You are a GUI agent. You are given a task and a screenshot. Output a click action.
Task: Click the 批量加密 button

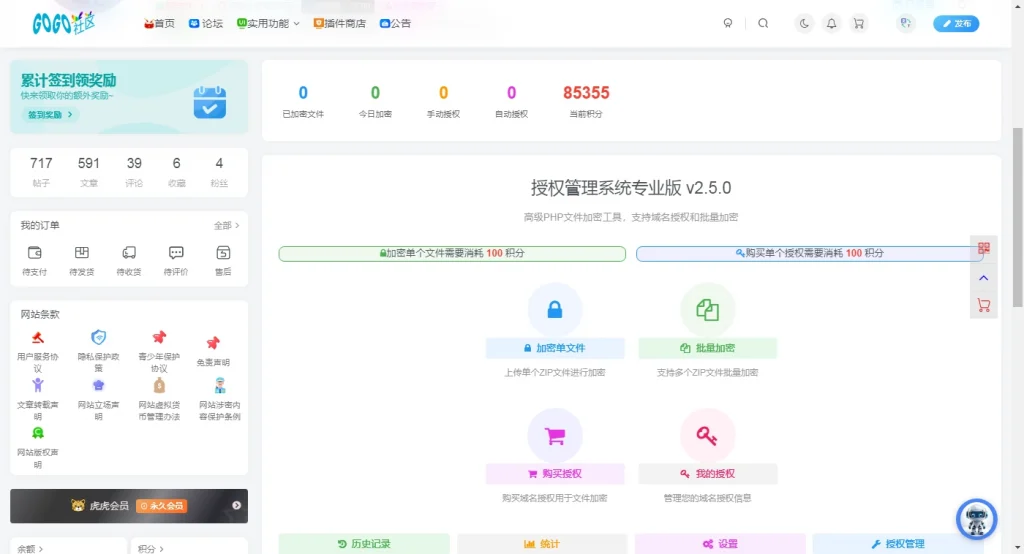707,348
